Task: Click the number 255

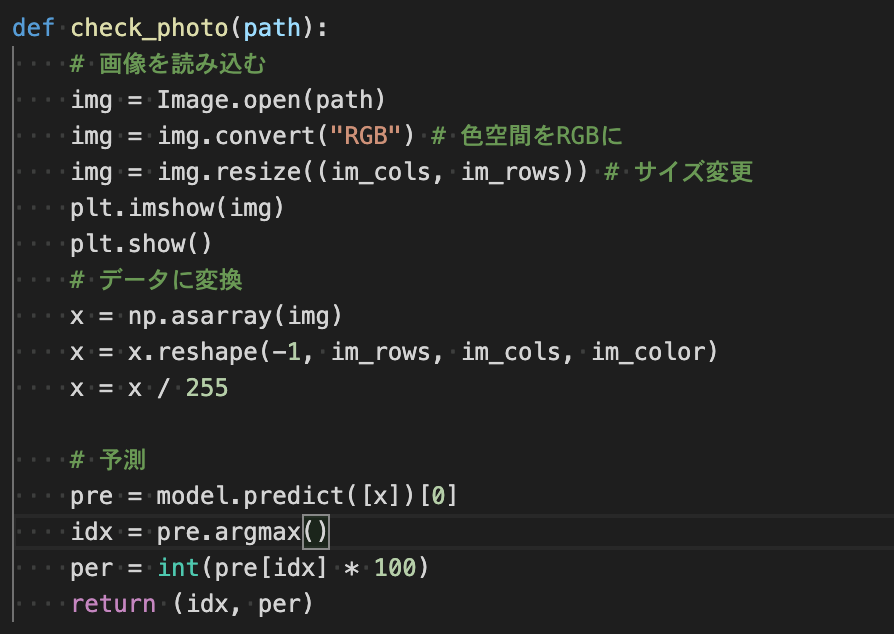Action: [x=207, y=388]
